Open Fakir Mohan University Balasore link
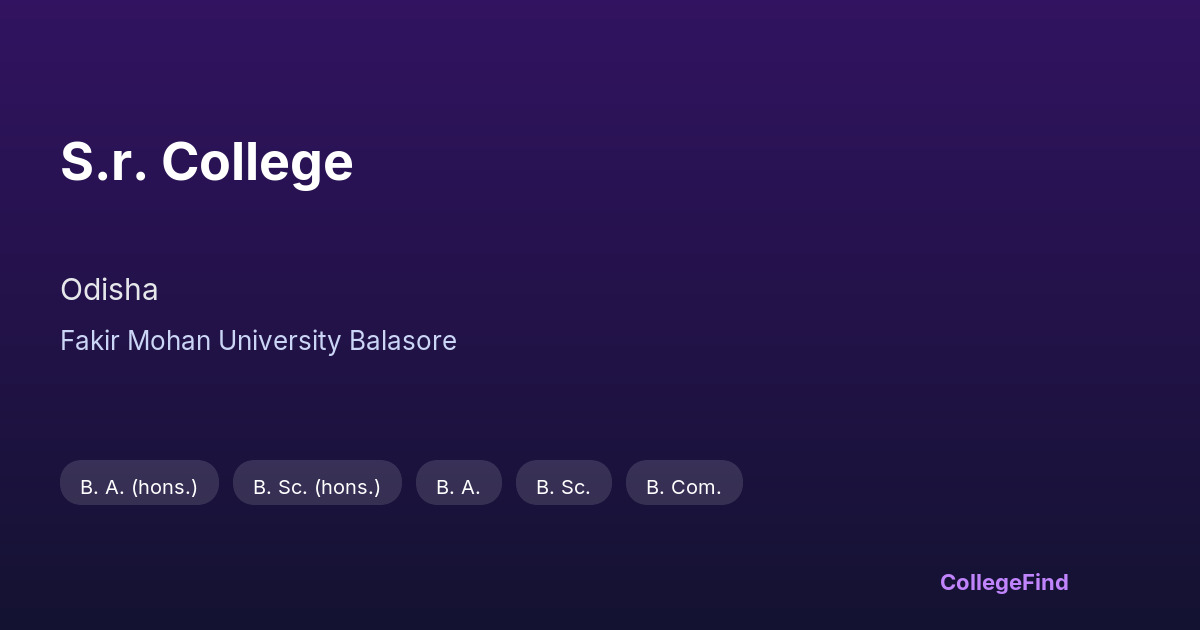Screen dimensions: 1200x630 pos(258,341)
